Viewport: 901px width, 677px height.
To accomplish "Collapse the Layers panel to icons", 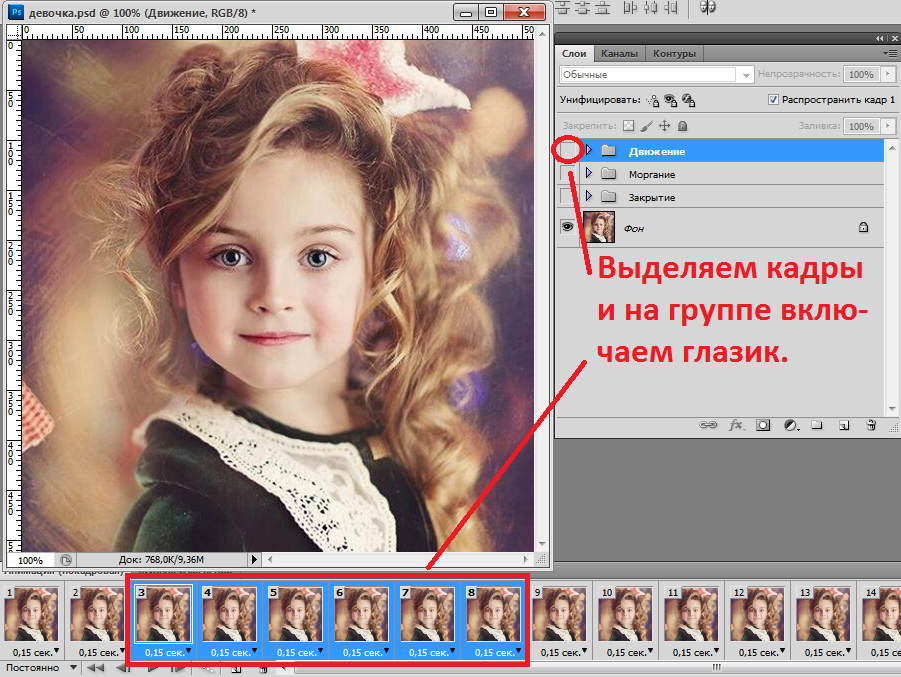I will tap(880, 38).
